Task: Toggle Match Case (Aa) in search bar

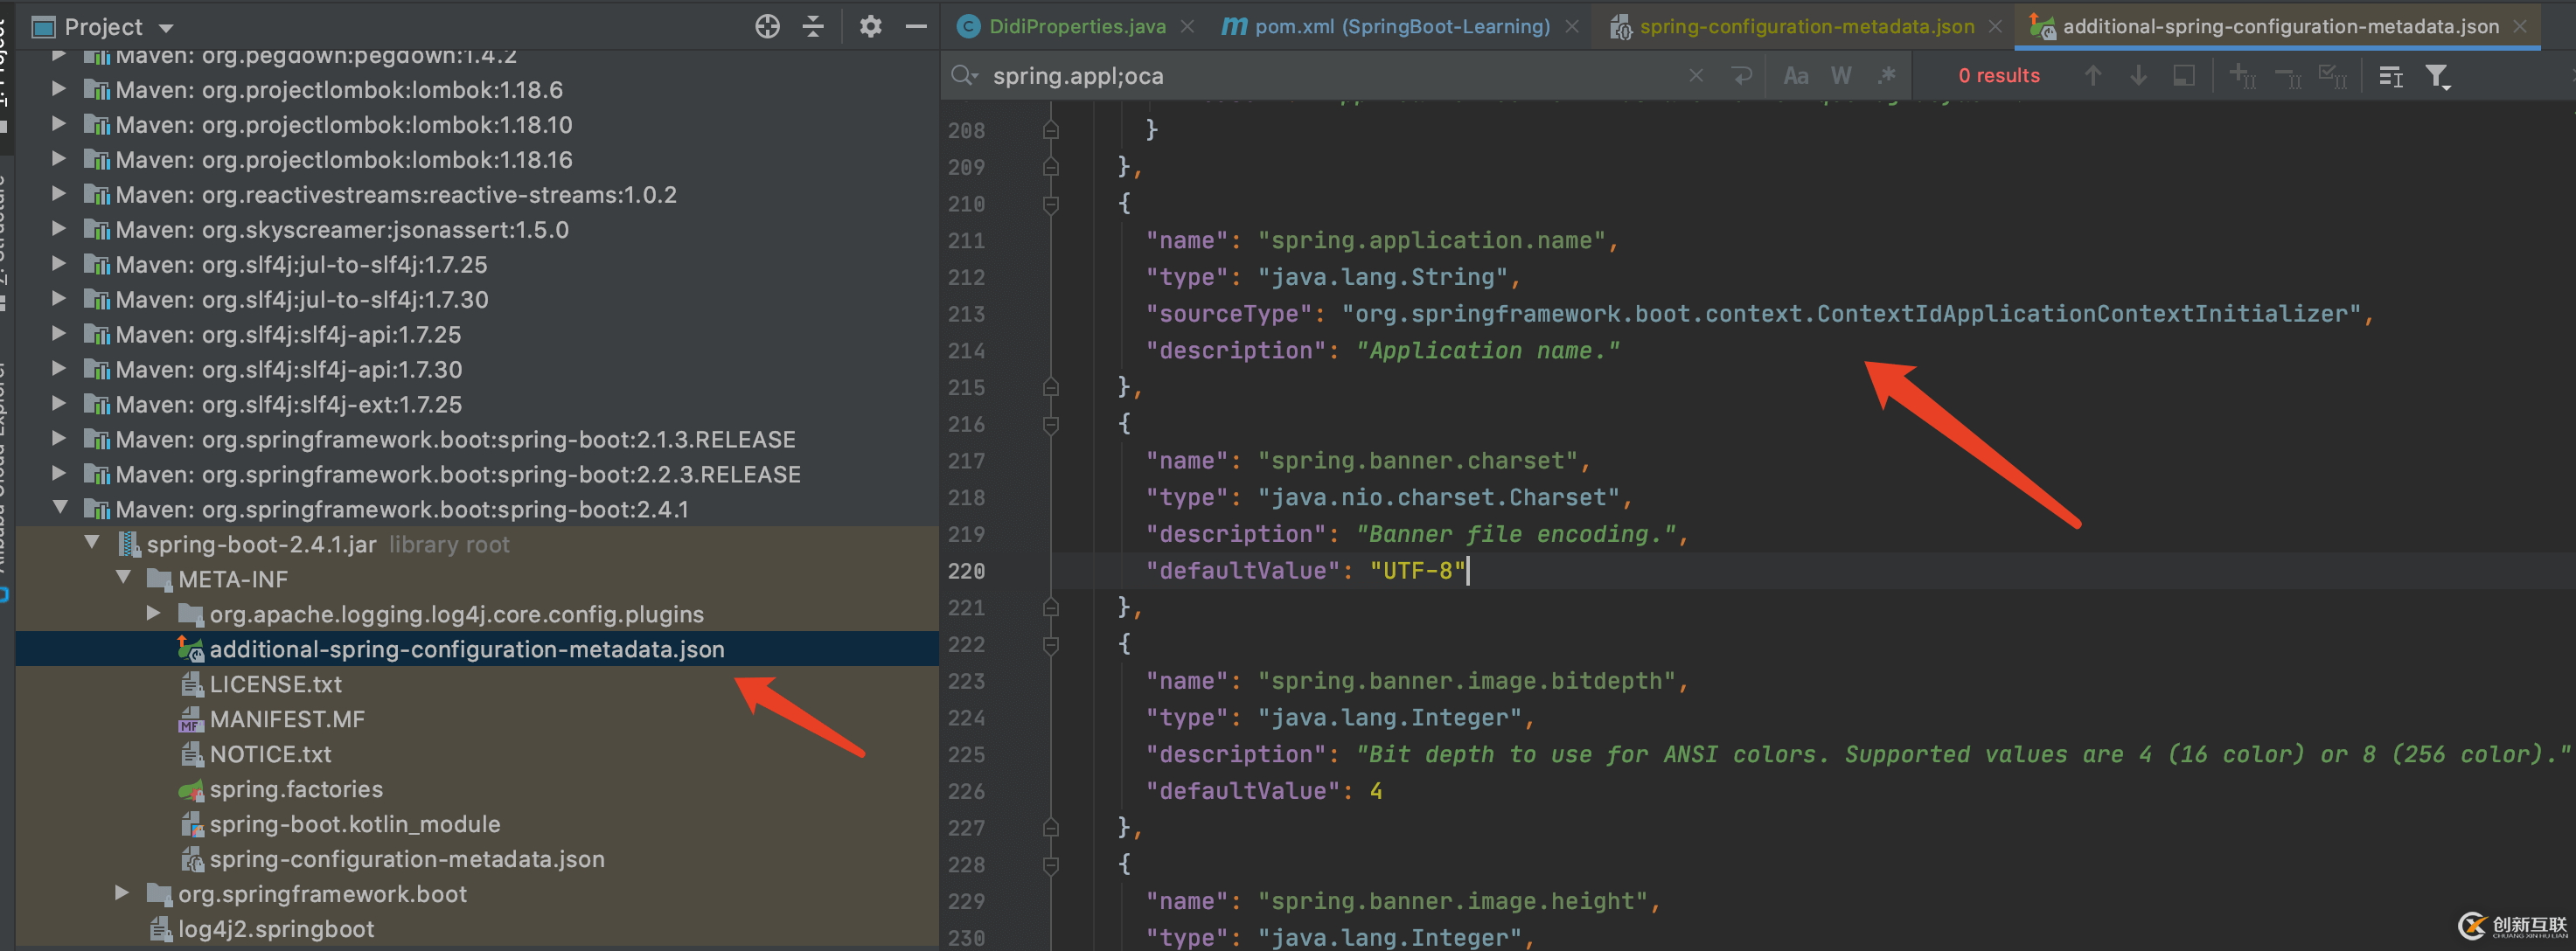Action: pos(1796,76)
